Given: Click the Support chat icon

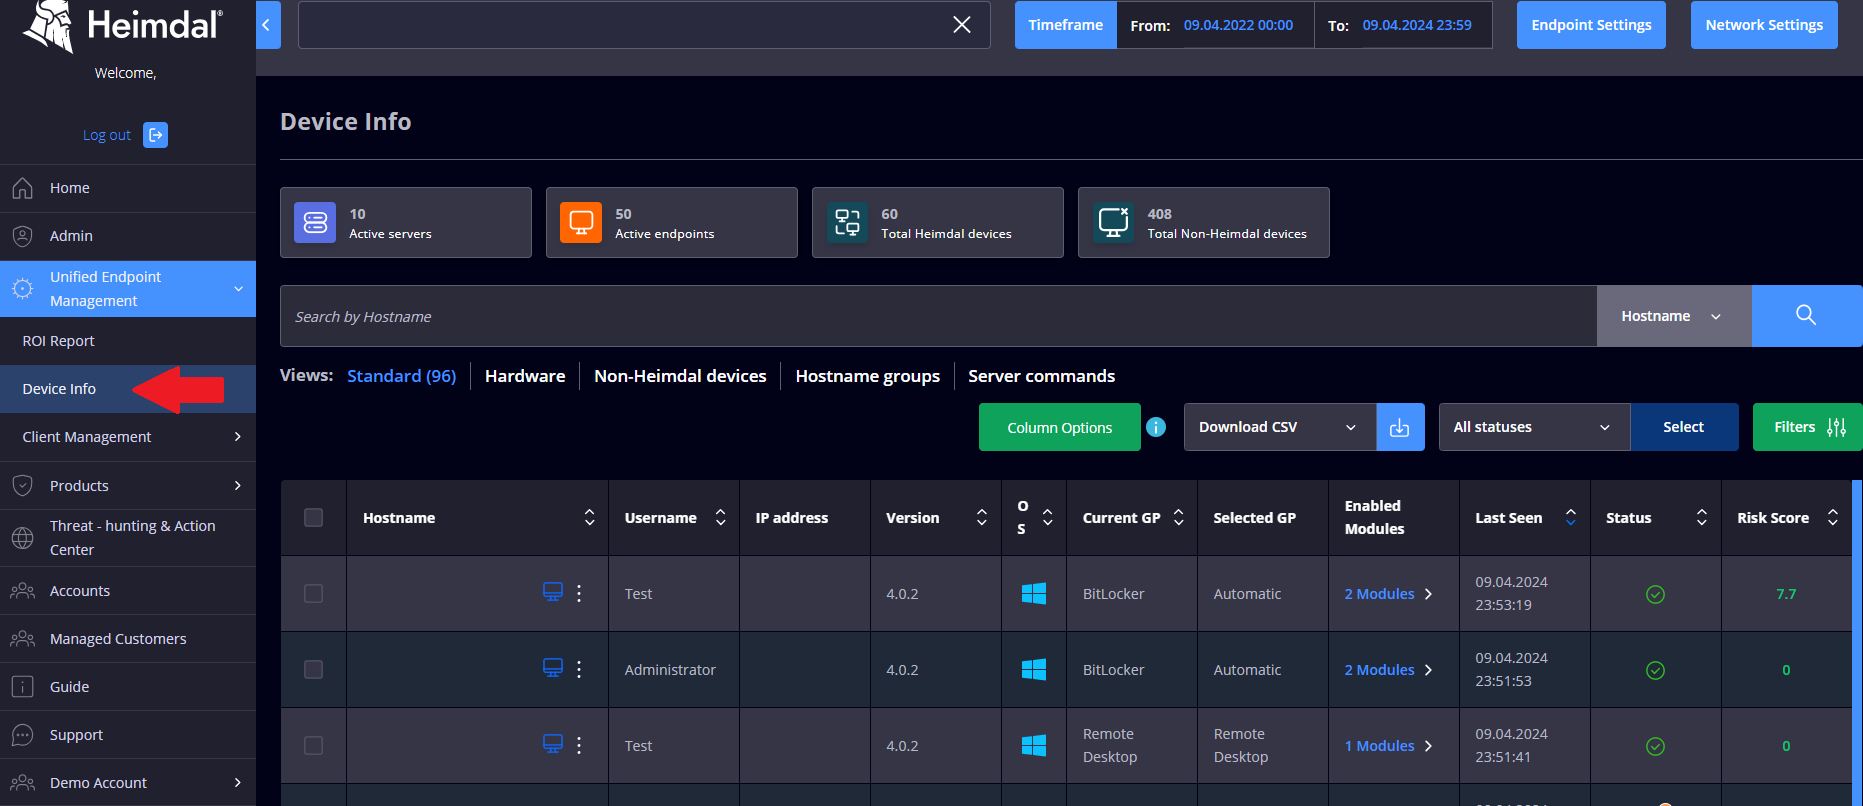Looking at the screenshot, I should click(22, 735).
